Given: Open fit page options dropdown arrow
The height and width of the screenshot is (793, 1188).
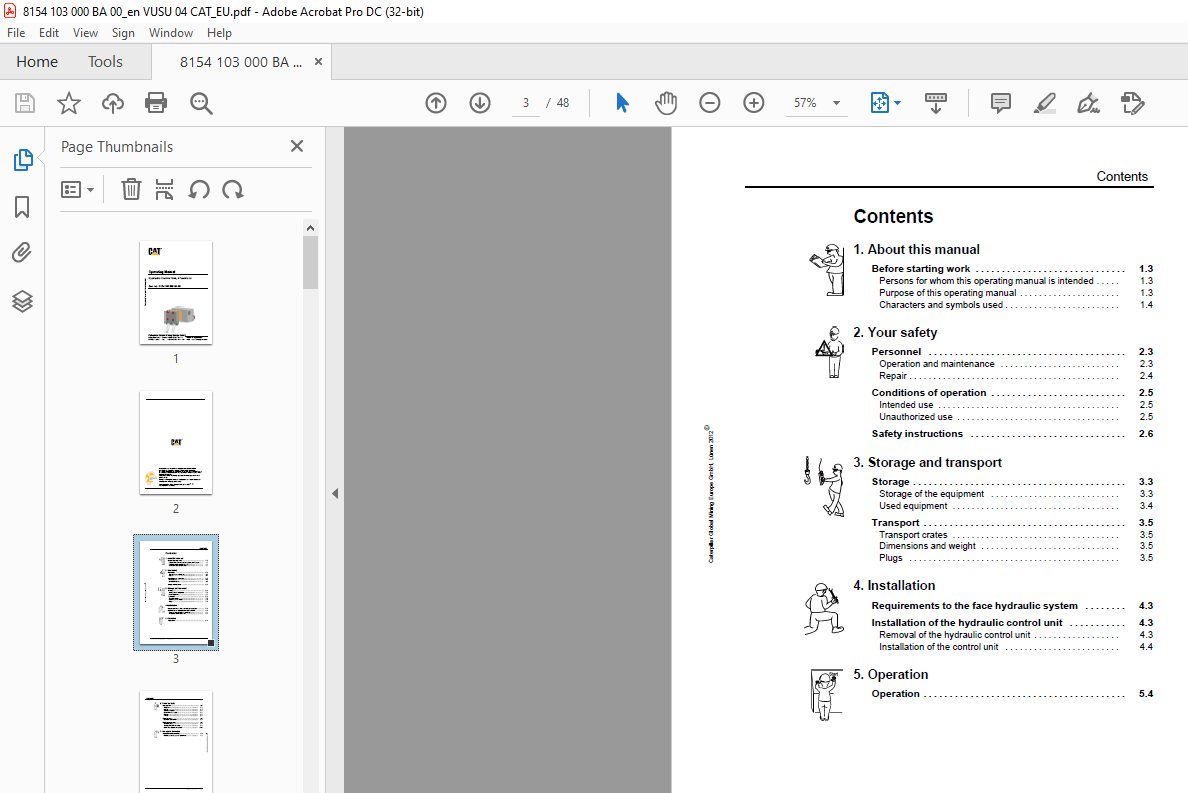Looking at the screenshot, I should click(x=898, y=103).
